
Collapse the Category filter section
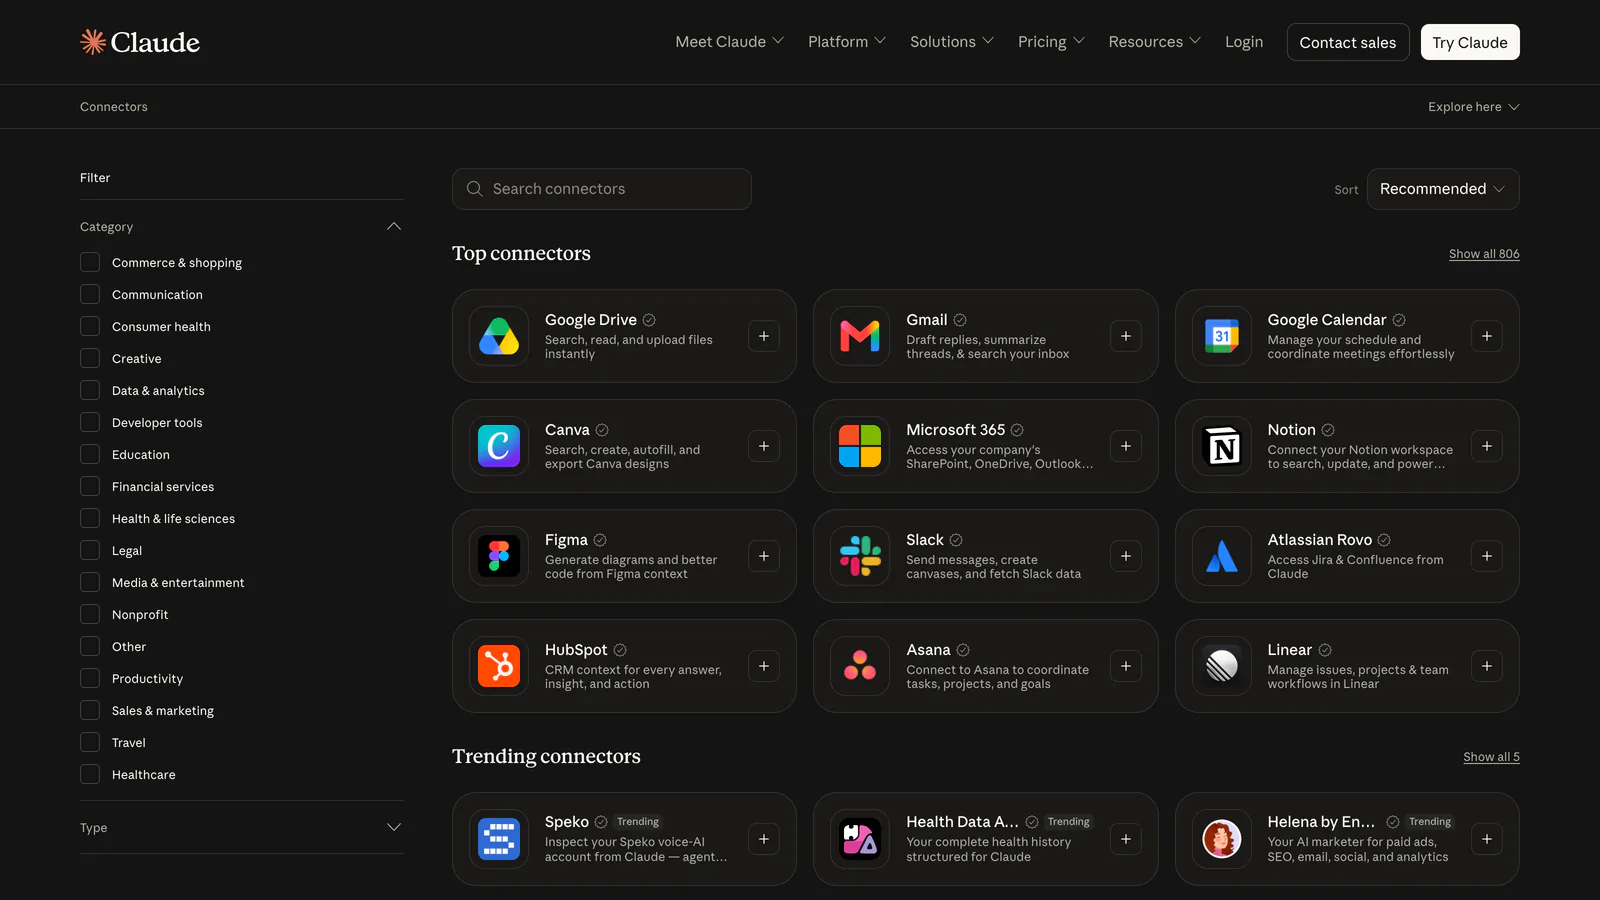(394, 227)
